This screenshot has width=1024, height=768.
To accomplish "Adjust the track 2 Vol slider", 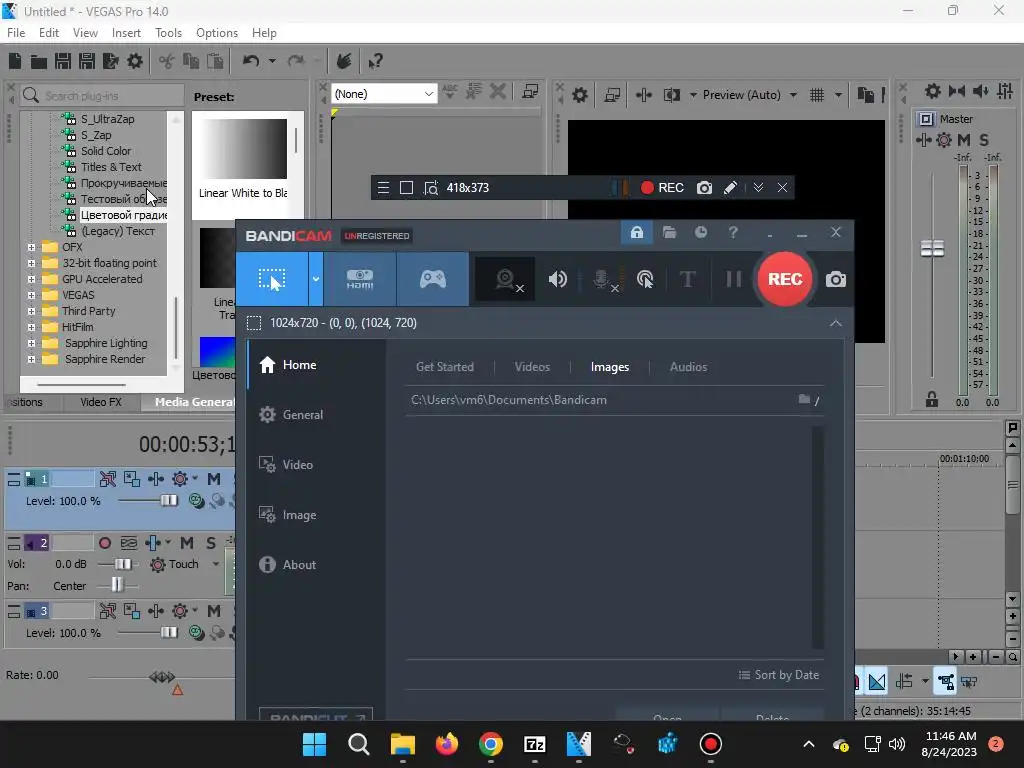I will [x=122, y=564].
